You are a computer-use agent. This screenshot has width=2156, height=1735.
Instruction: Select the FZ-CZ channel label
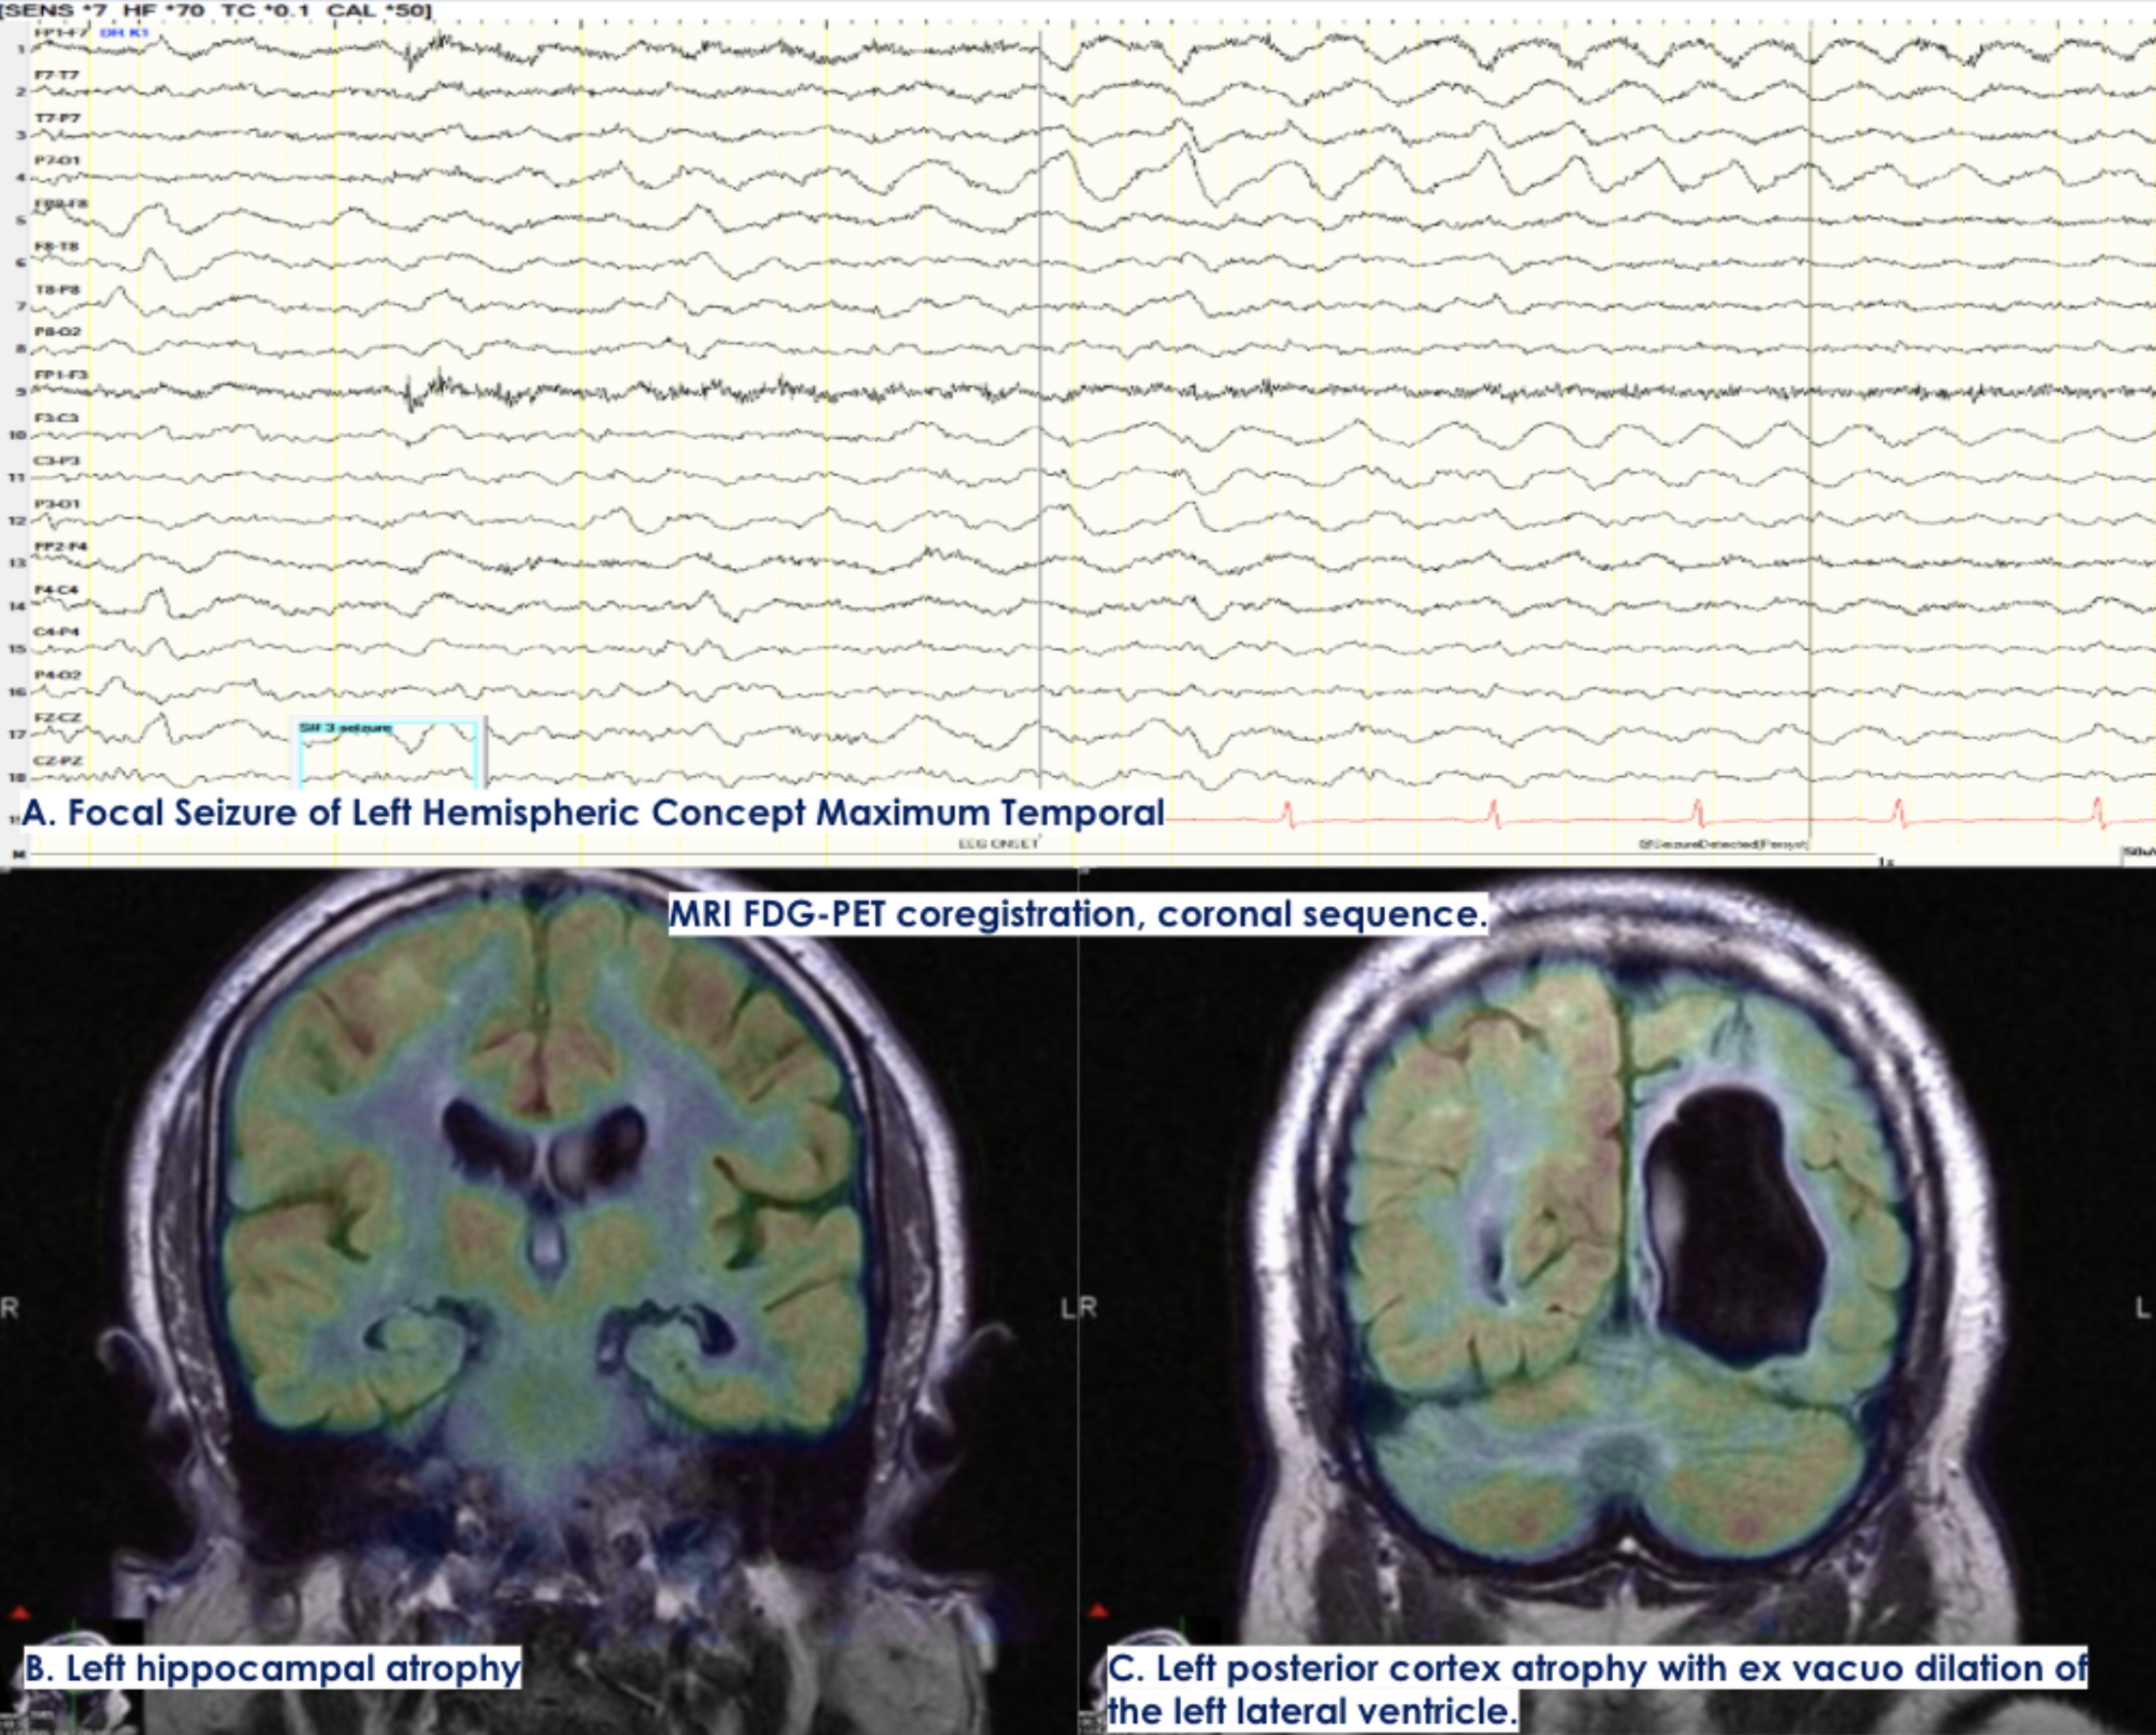57,718
